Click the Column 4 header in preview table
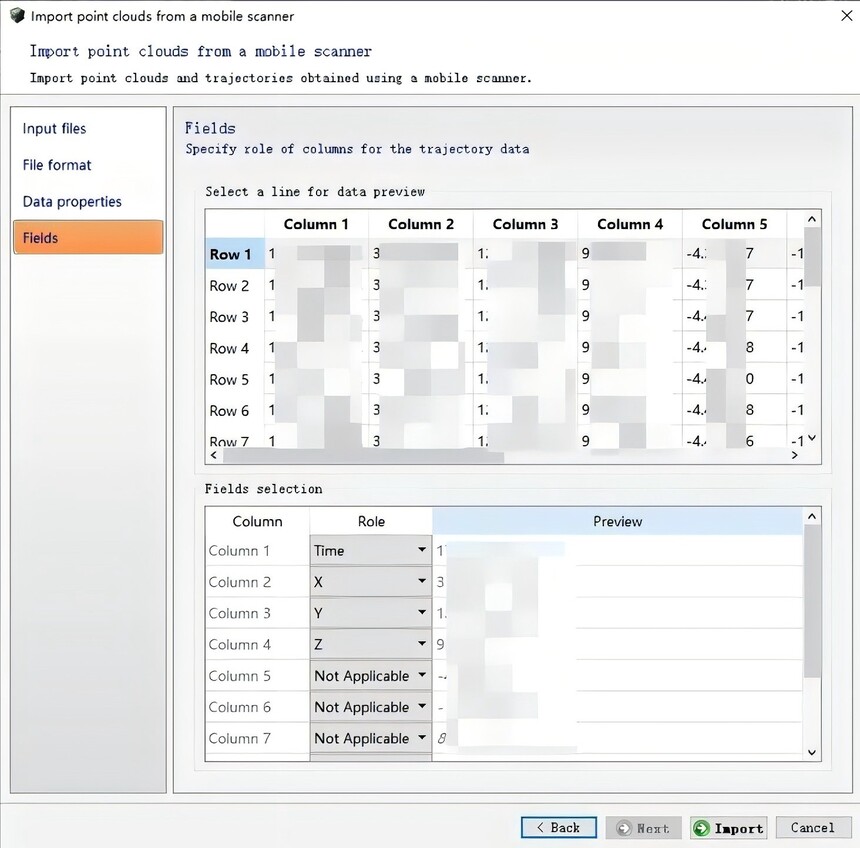 pyautogui.click(x=630, y=224)
